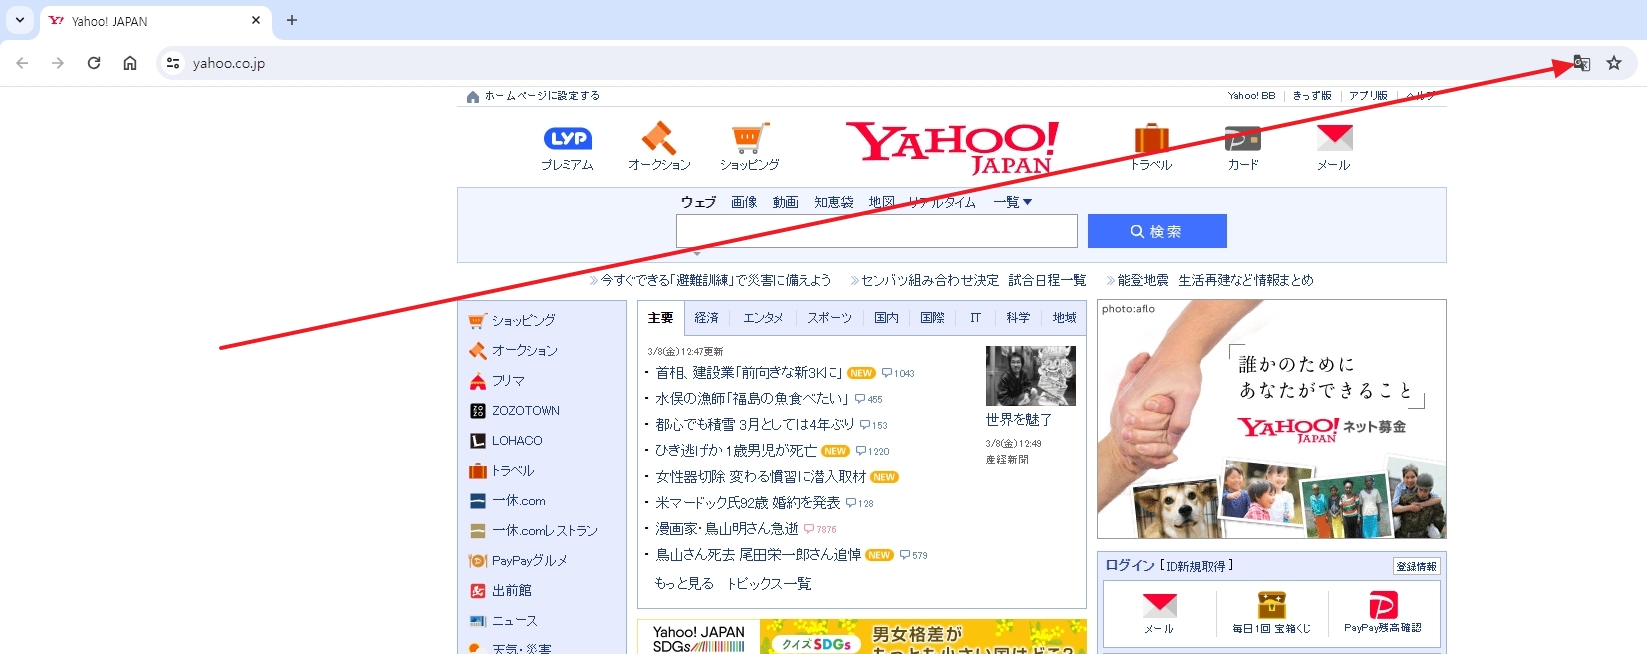This screenshot has width=1647, height=654.
Task: Open headline 都心でも積雪 3月としては4年ぶり
Action: click(755, 425)
